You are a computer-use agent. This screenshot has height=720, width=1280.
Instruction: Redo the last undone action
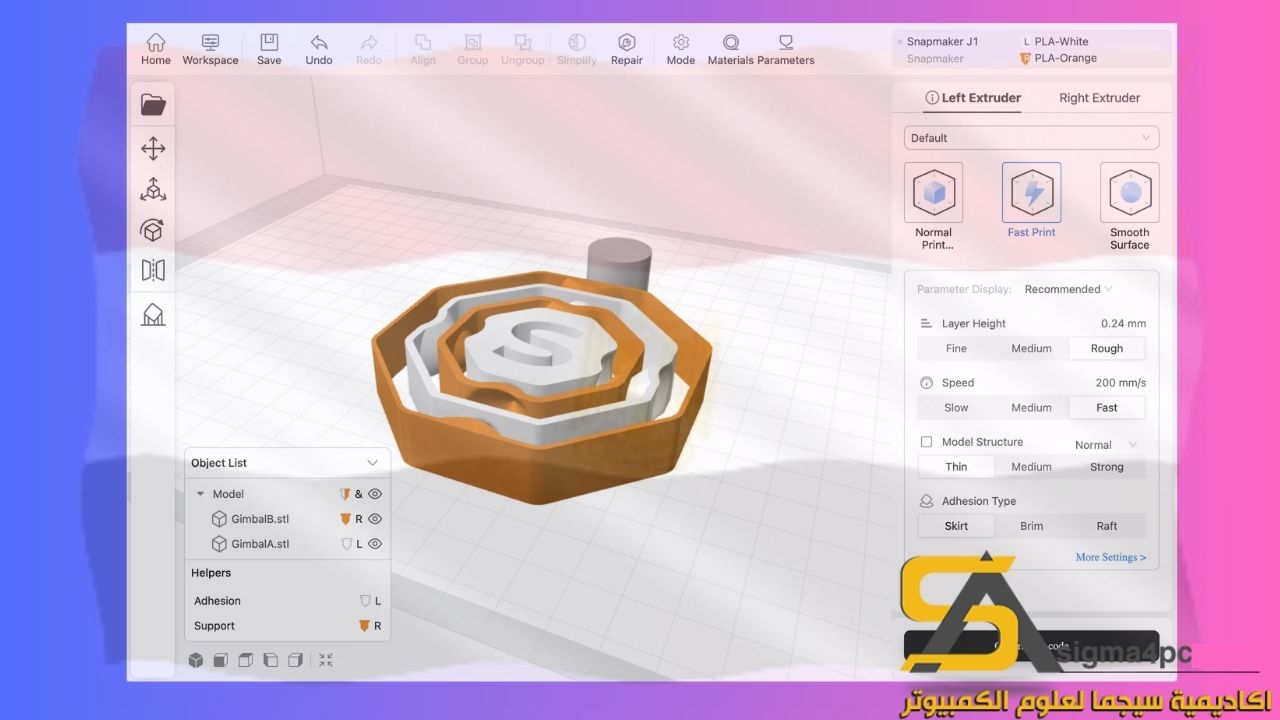click(x=369, y=49)
